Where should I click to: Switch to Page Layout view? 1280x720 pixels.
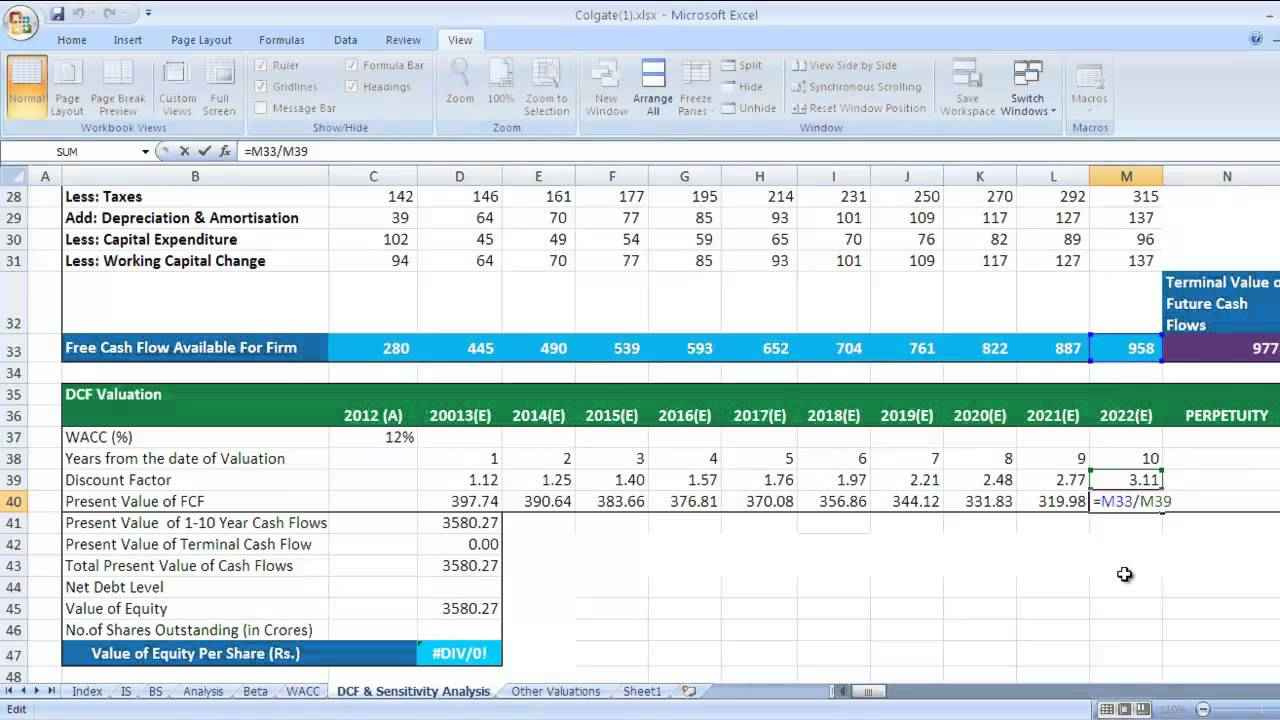click(x=67, y=88)
